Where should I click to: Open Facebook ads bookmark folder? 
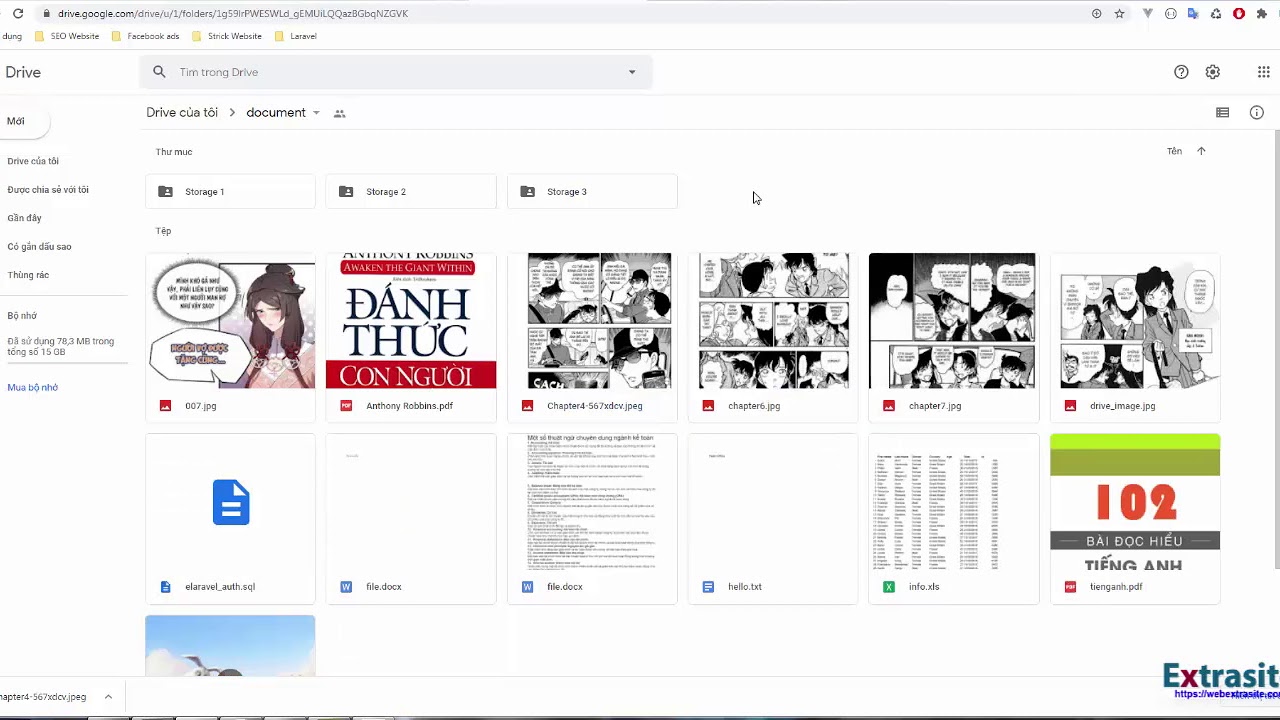point(146,36)
